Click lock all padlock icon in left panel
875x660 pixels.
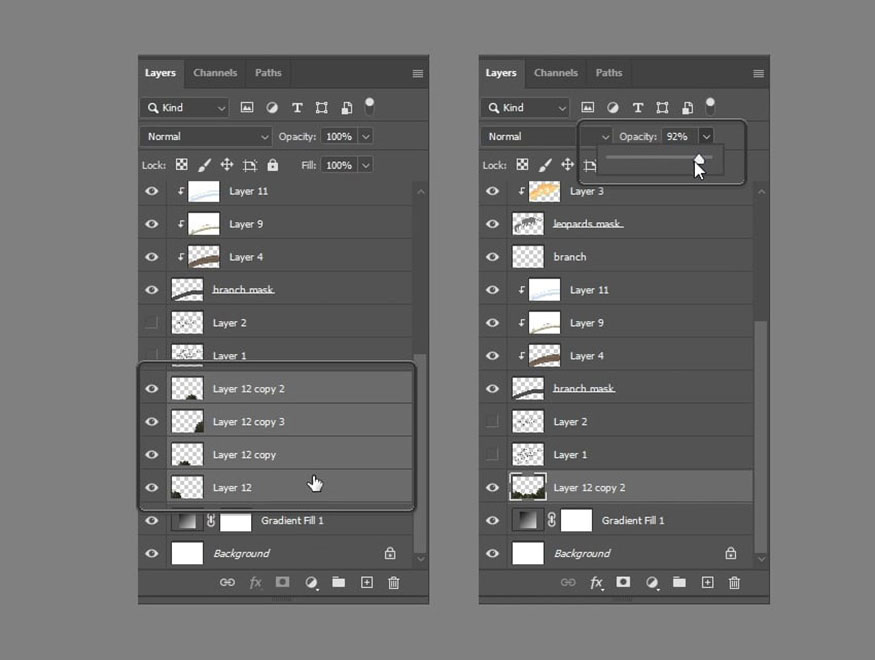click(x=272, y=165)
